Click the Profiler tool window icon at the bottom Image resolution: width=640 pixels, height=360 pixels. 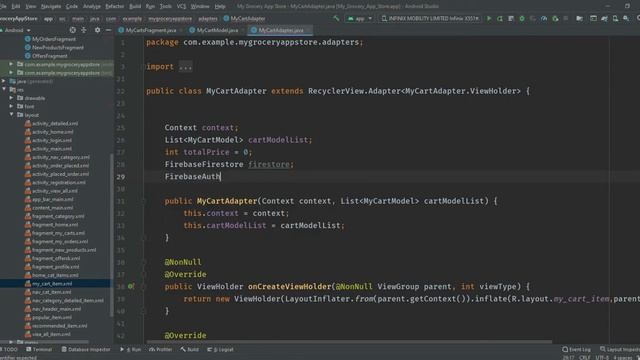click(x=152, y=349)
